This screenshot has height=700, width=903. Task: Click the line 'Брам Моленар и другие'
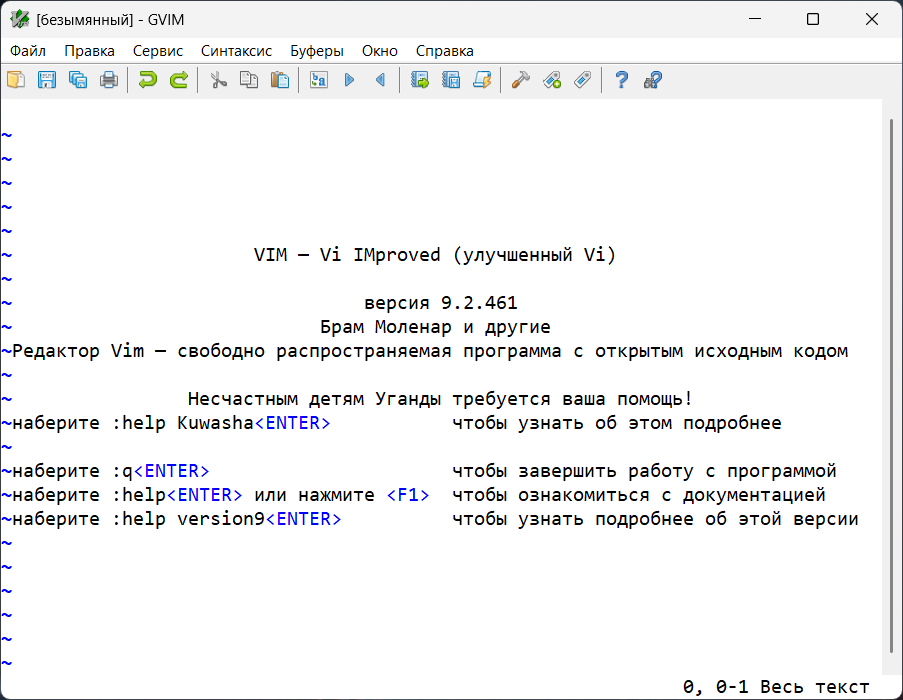(x=435, y=327)
